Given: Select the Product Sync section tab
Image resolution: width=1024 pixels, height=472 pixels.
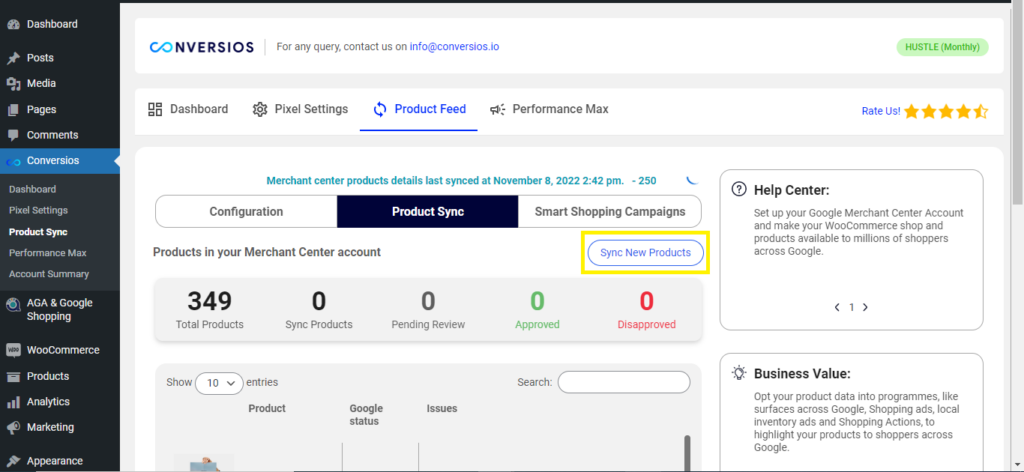Looking at the screenshot, I should tap(428, 212).
